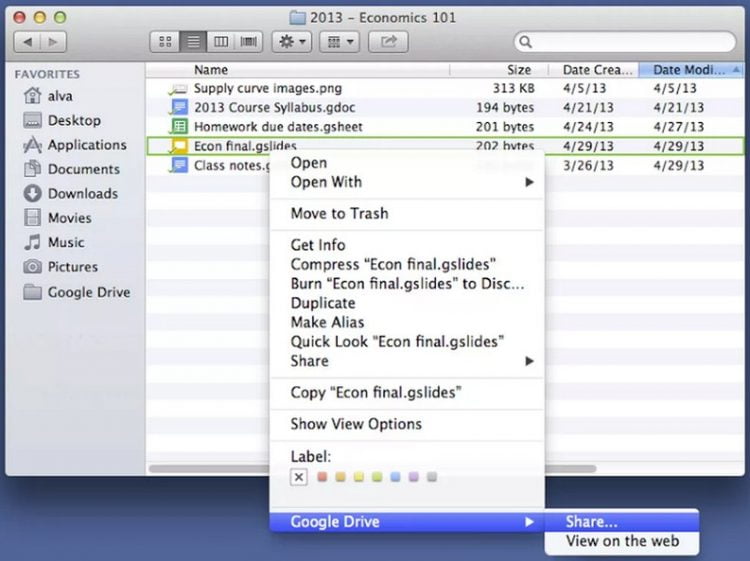This screenshot has height=561, width=750.
Task: Apply the blue label color
Action: click(395, 477)
